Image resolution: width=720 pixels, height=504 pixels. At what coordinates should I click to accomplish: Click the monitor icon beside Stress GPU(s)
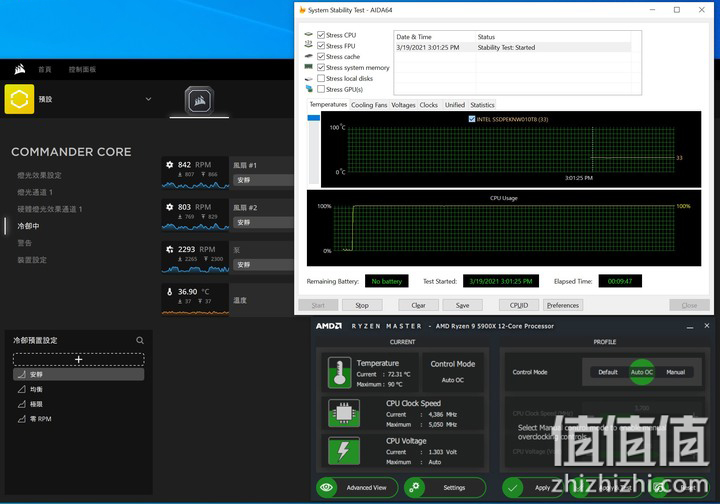[309, 89]
